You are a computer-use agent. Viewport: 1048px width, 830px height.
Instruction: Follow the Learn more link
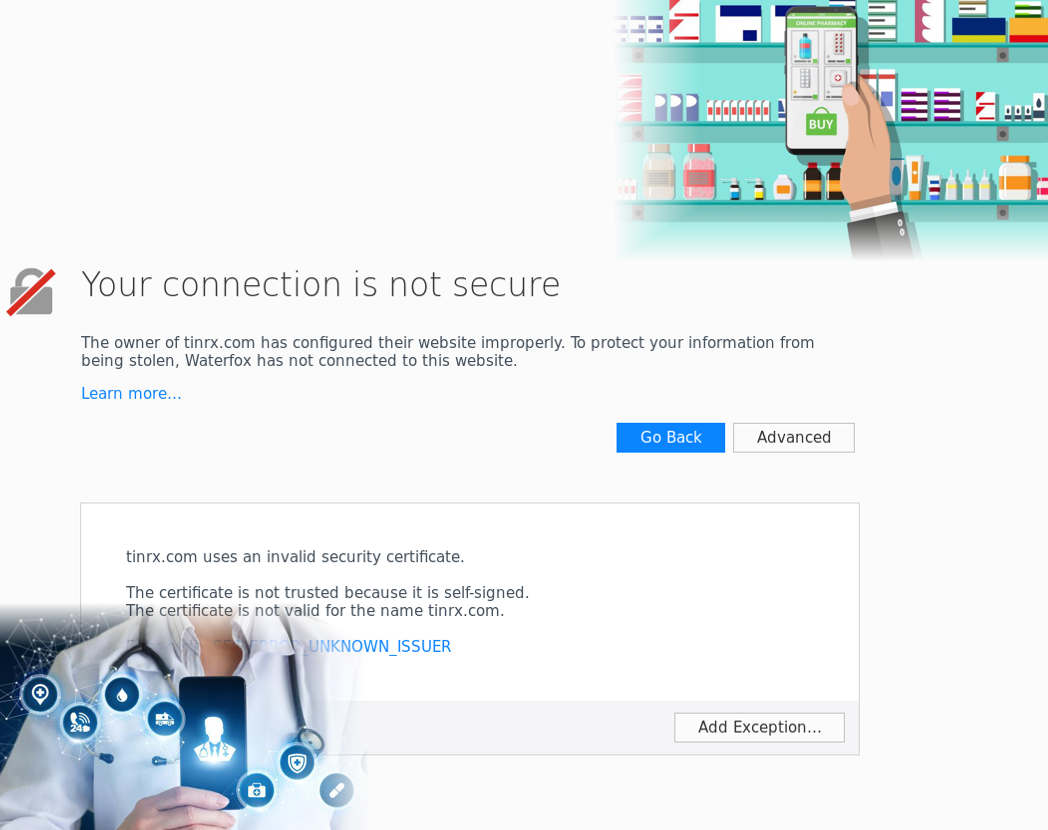131,394
